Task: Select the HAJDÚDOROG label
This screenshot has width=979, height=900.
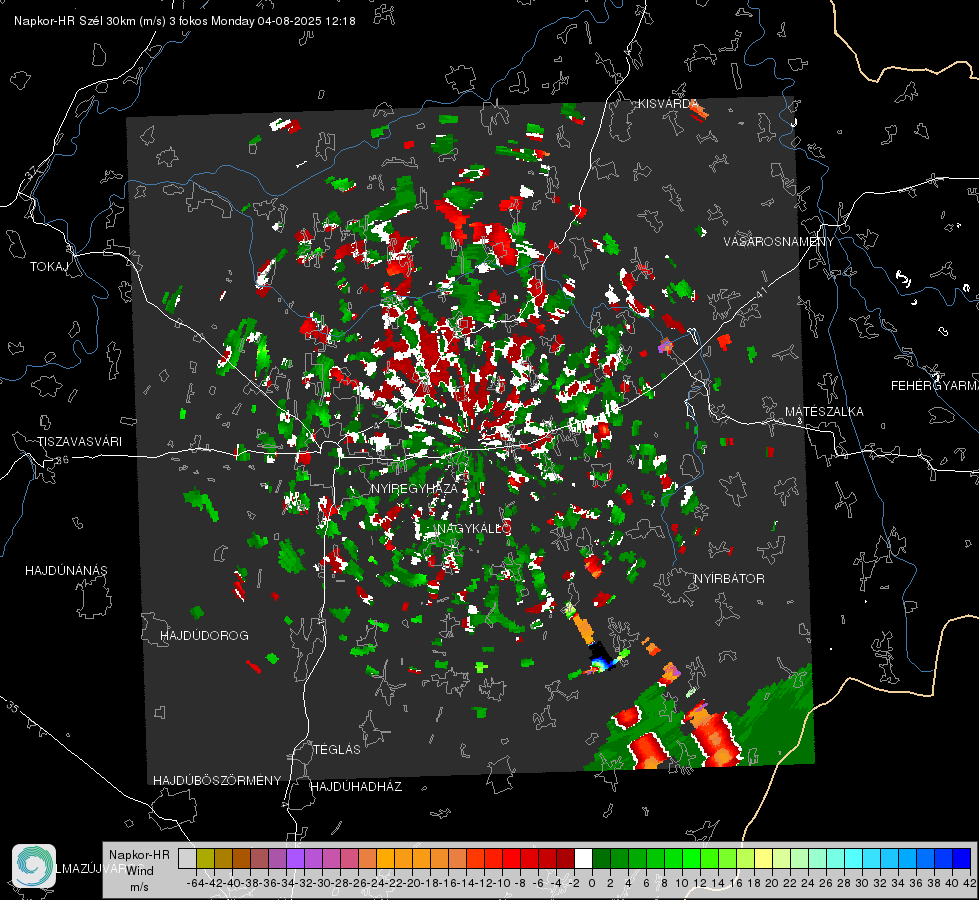Action: click(x=204, y=635)
